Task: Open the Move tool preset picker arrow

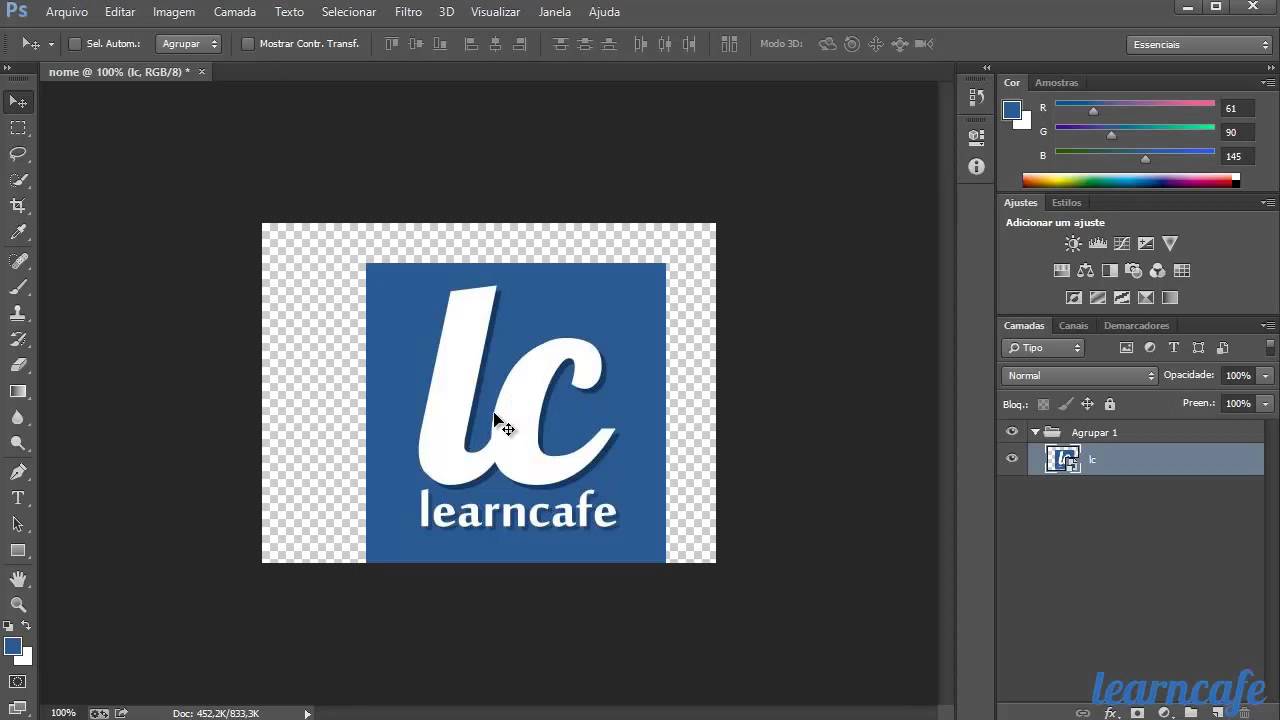Action: [x=51, y=45]
